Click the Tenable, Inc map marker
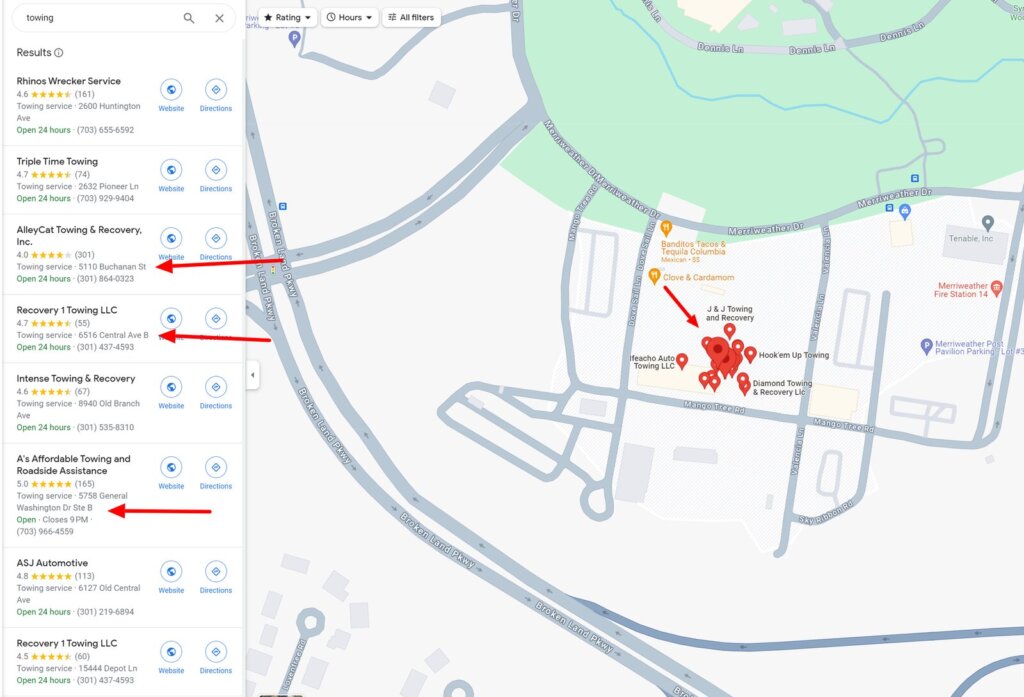The height and width of the screenshot is (697, 1024). pos(988,223)
